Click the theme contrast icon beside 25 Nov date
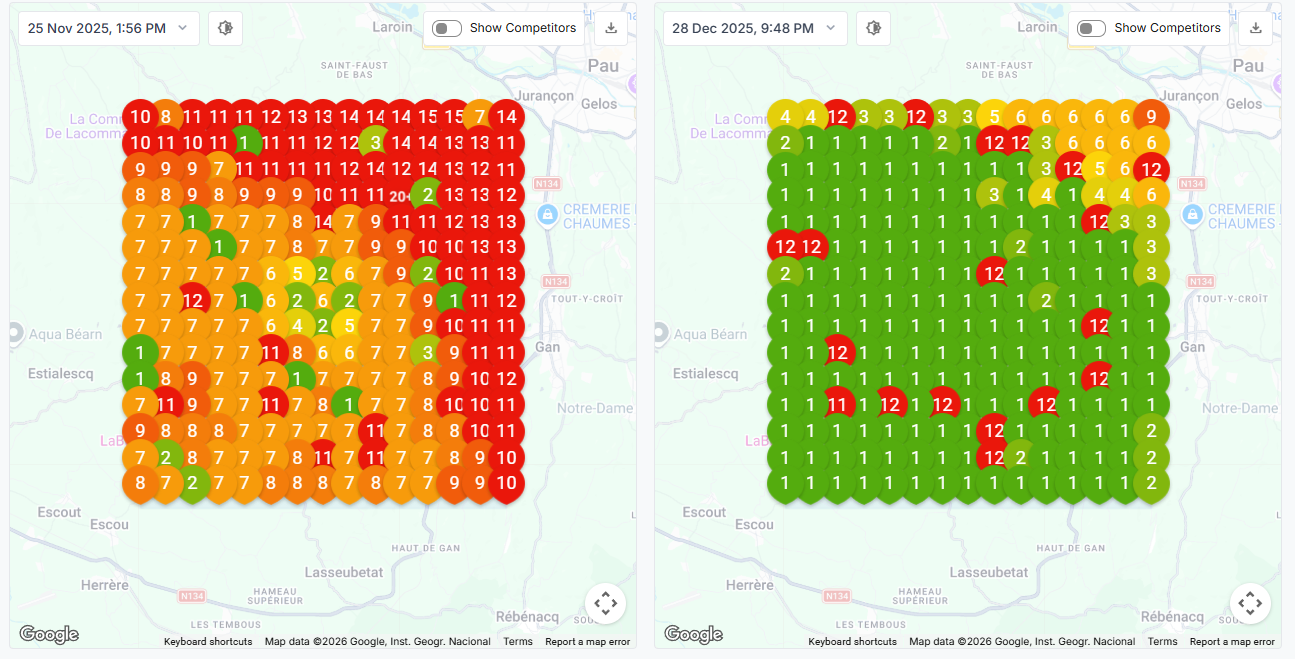 (225, 28)
